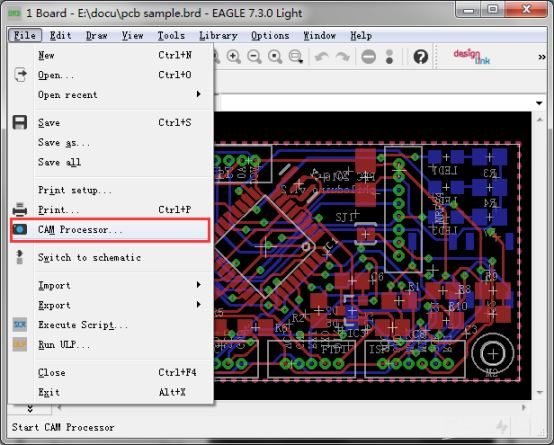The image size is (554, 445).
Task: Click vertical scrollbar up arrow
Action: pos(540,120)
